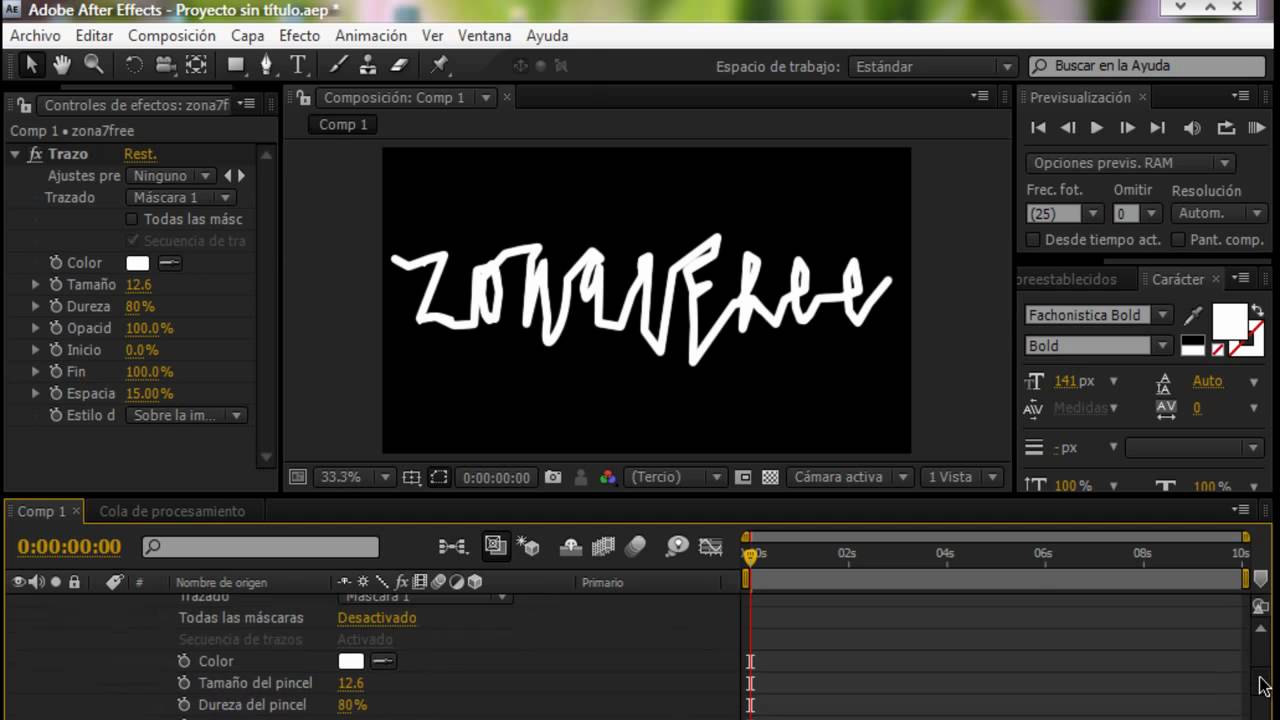The height and width of the screenshot is (720, 1280).
Task: Select the Clone Stamp tool
Action: [367, 65]
